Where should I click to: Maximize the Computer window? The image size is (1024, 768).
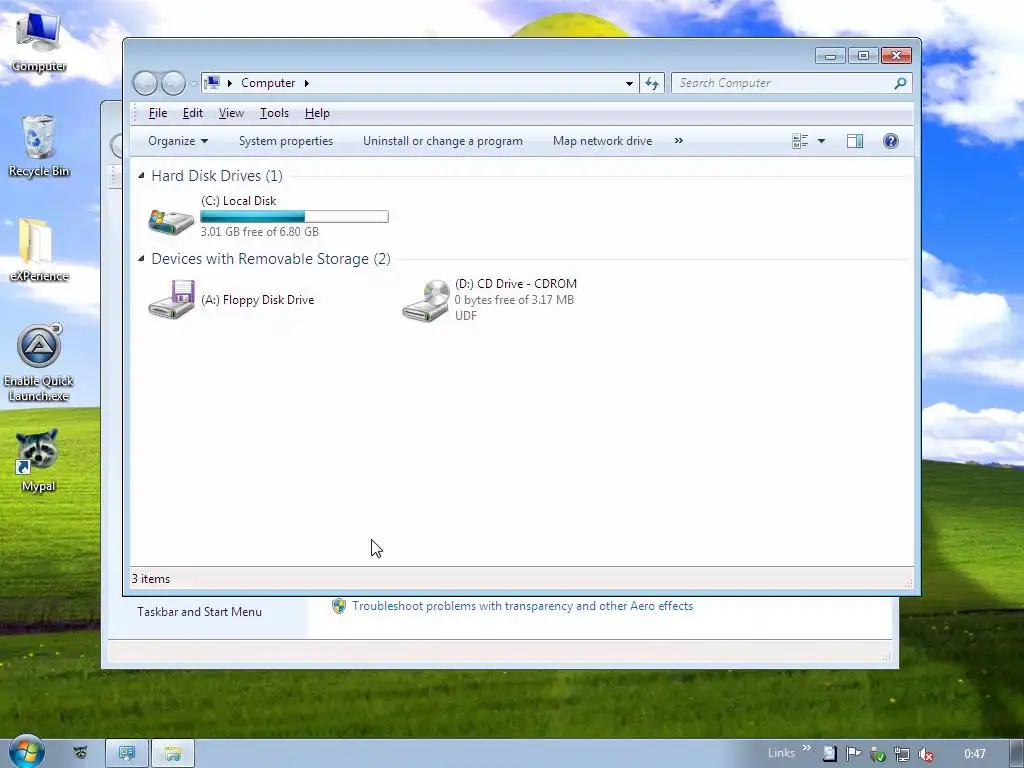[863, 56]
